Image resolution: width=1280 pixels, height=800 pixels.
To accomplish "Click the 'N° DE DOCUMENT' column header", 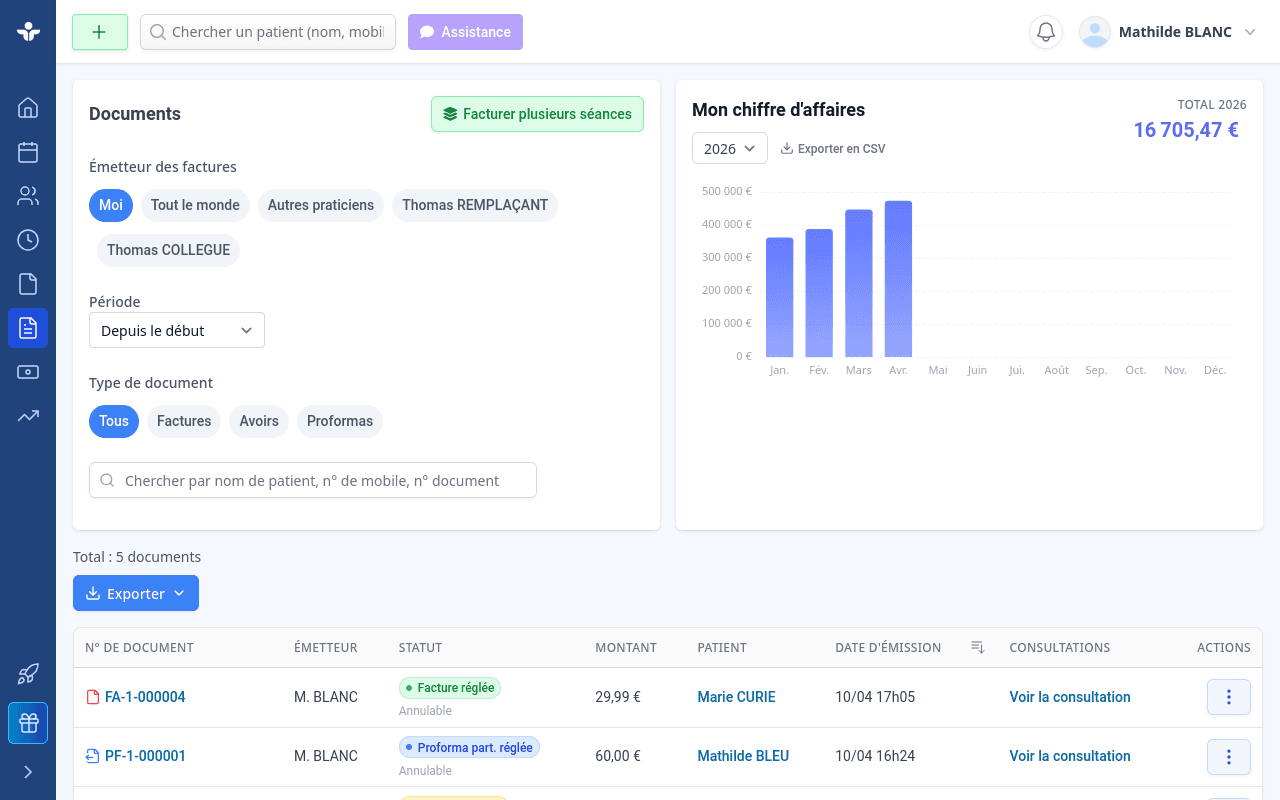I will pyautogui.click(x=139, y=648).
